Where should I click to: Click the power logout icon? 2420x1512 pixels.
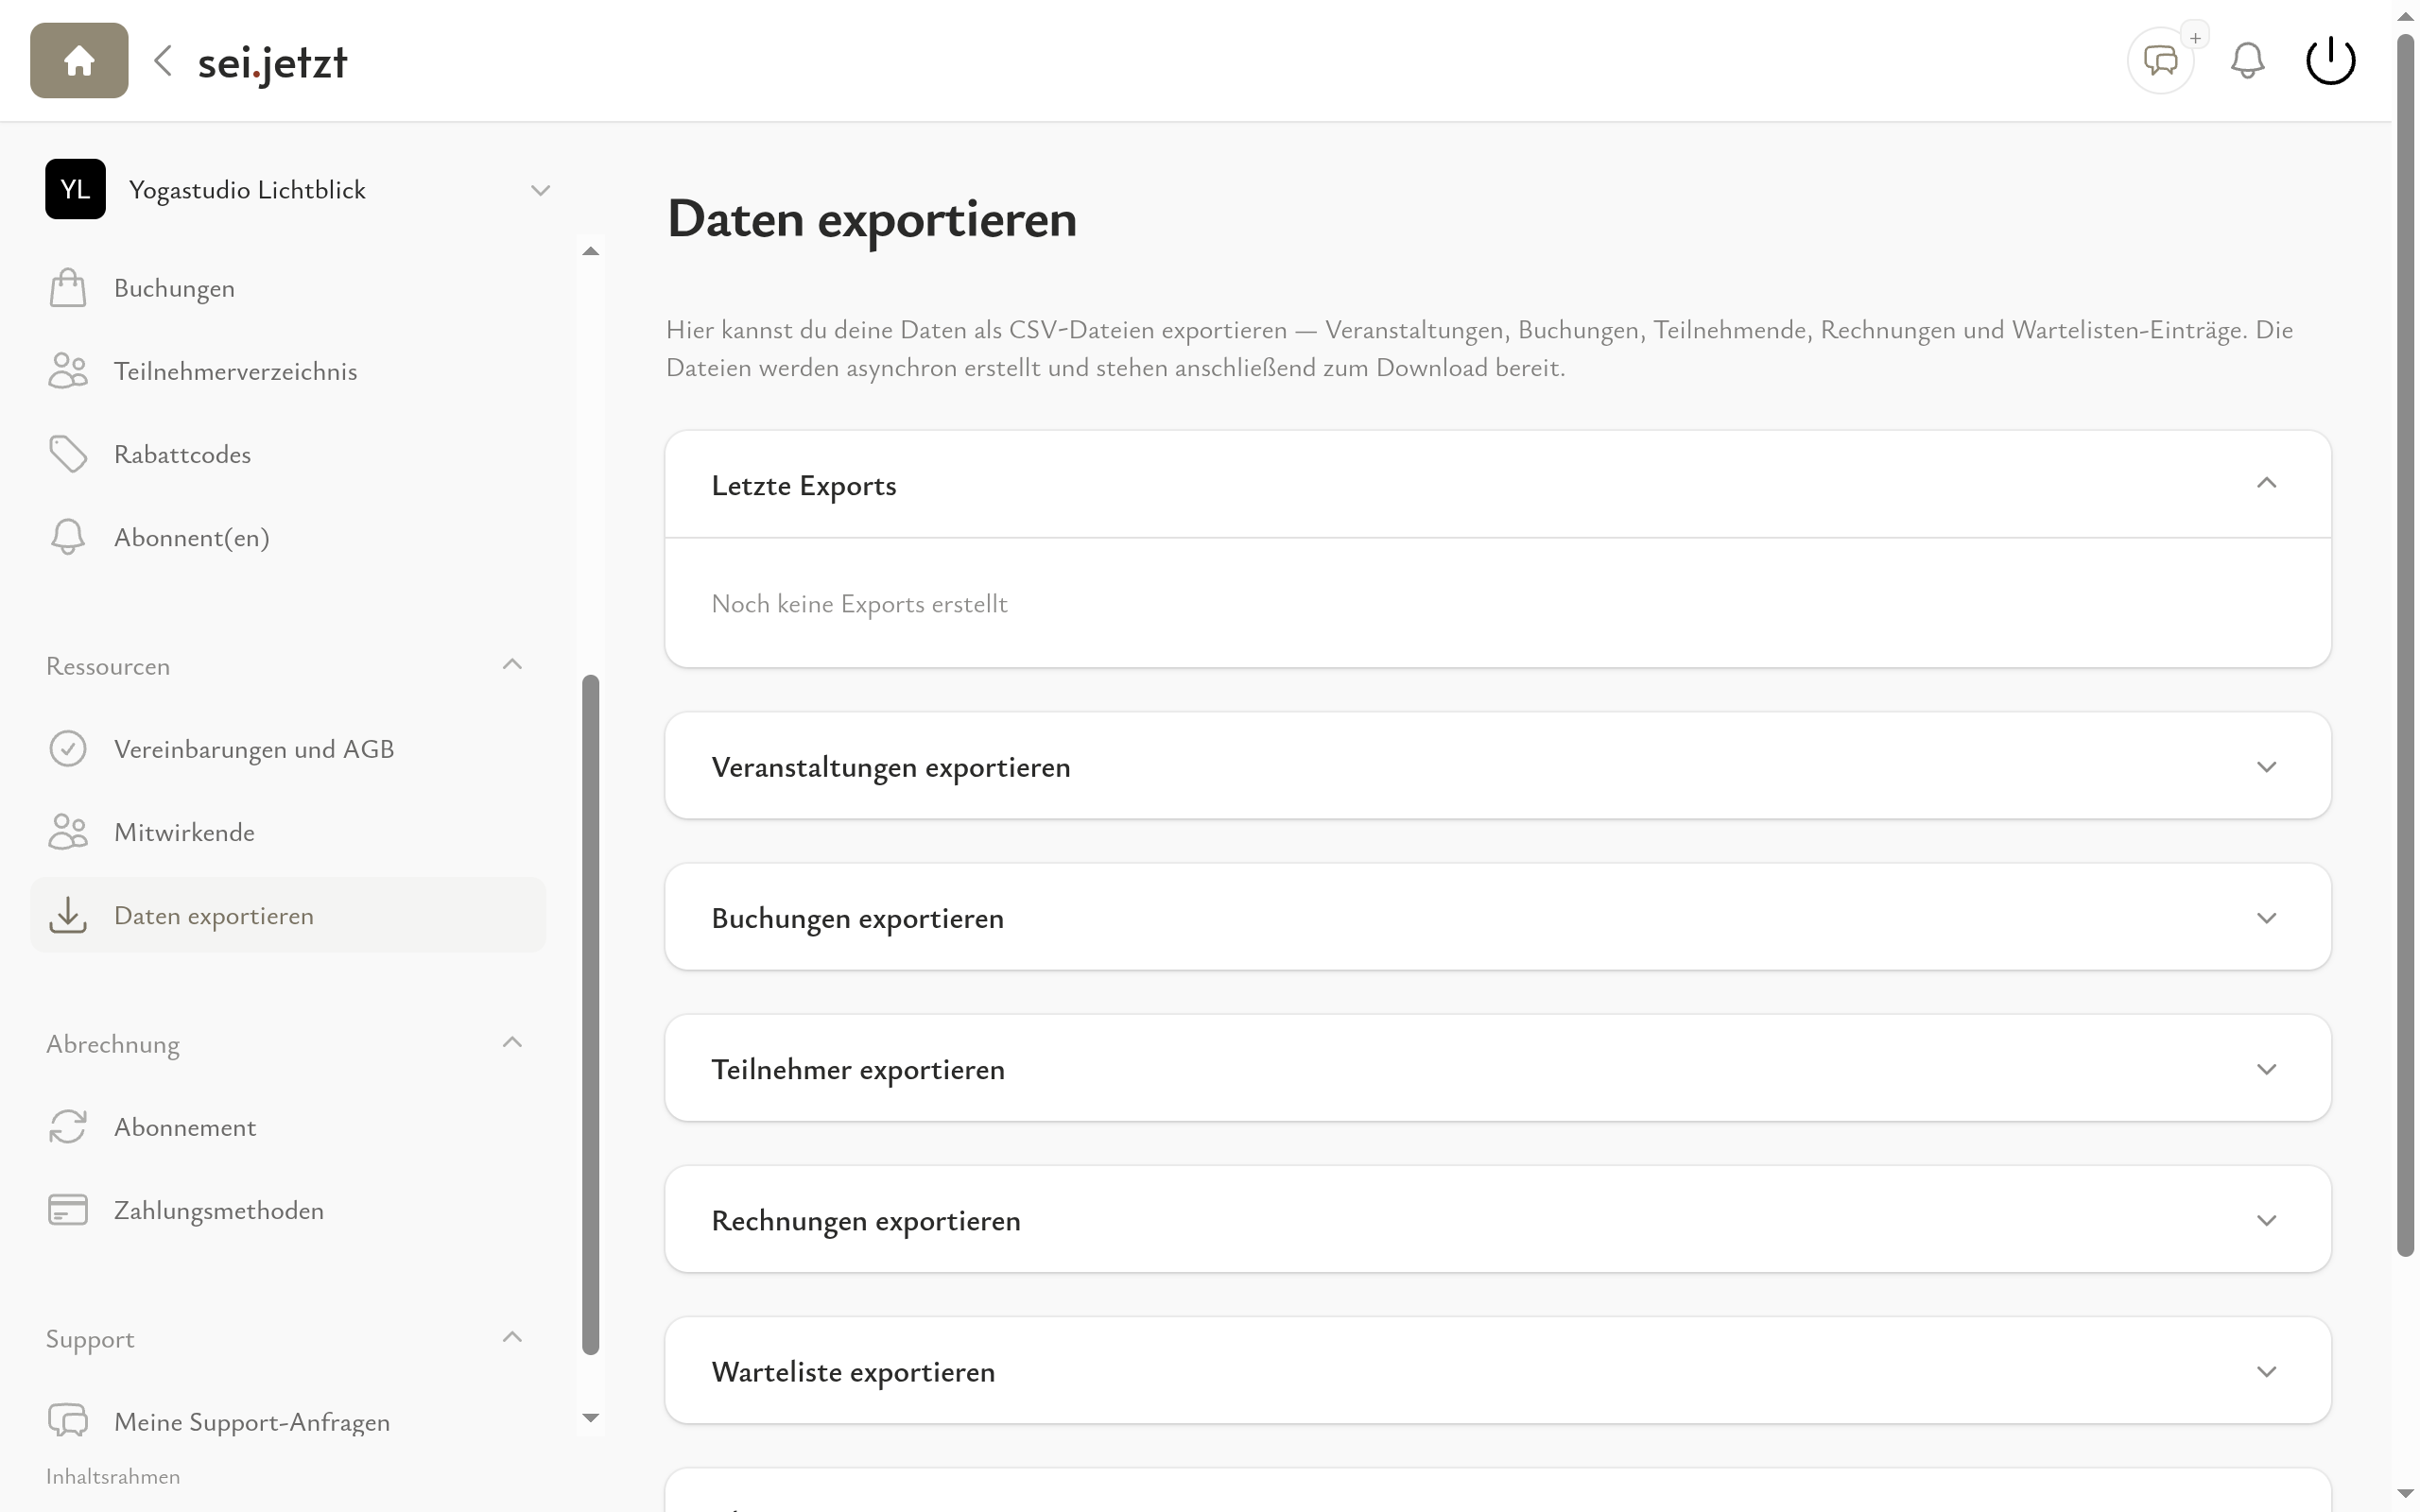(2330, 61)
